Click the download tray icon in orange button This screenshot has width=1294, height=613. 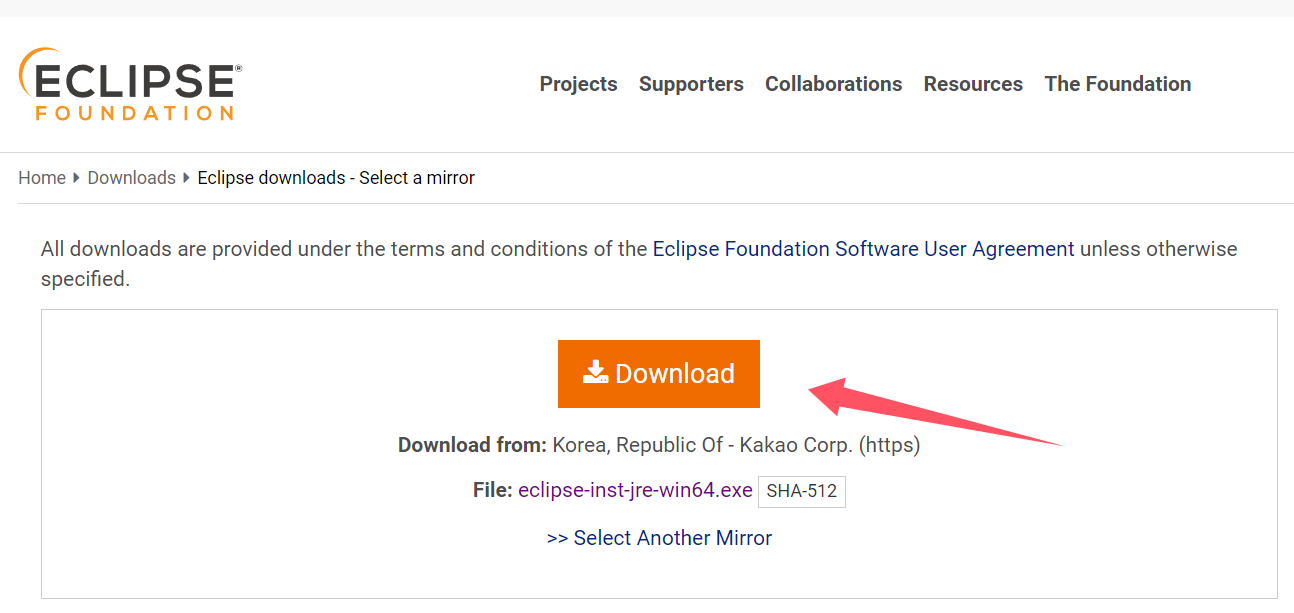click(x=596, y=373)
